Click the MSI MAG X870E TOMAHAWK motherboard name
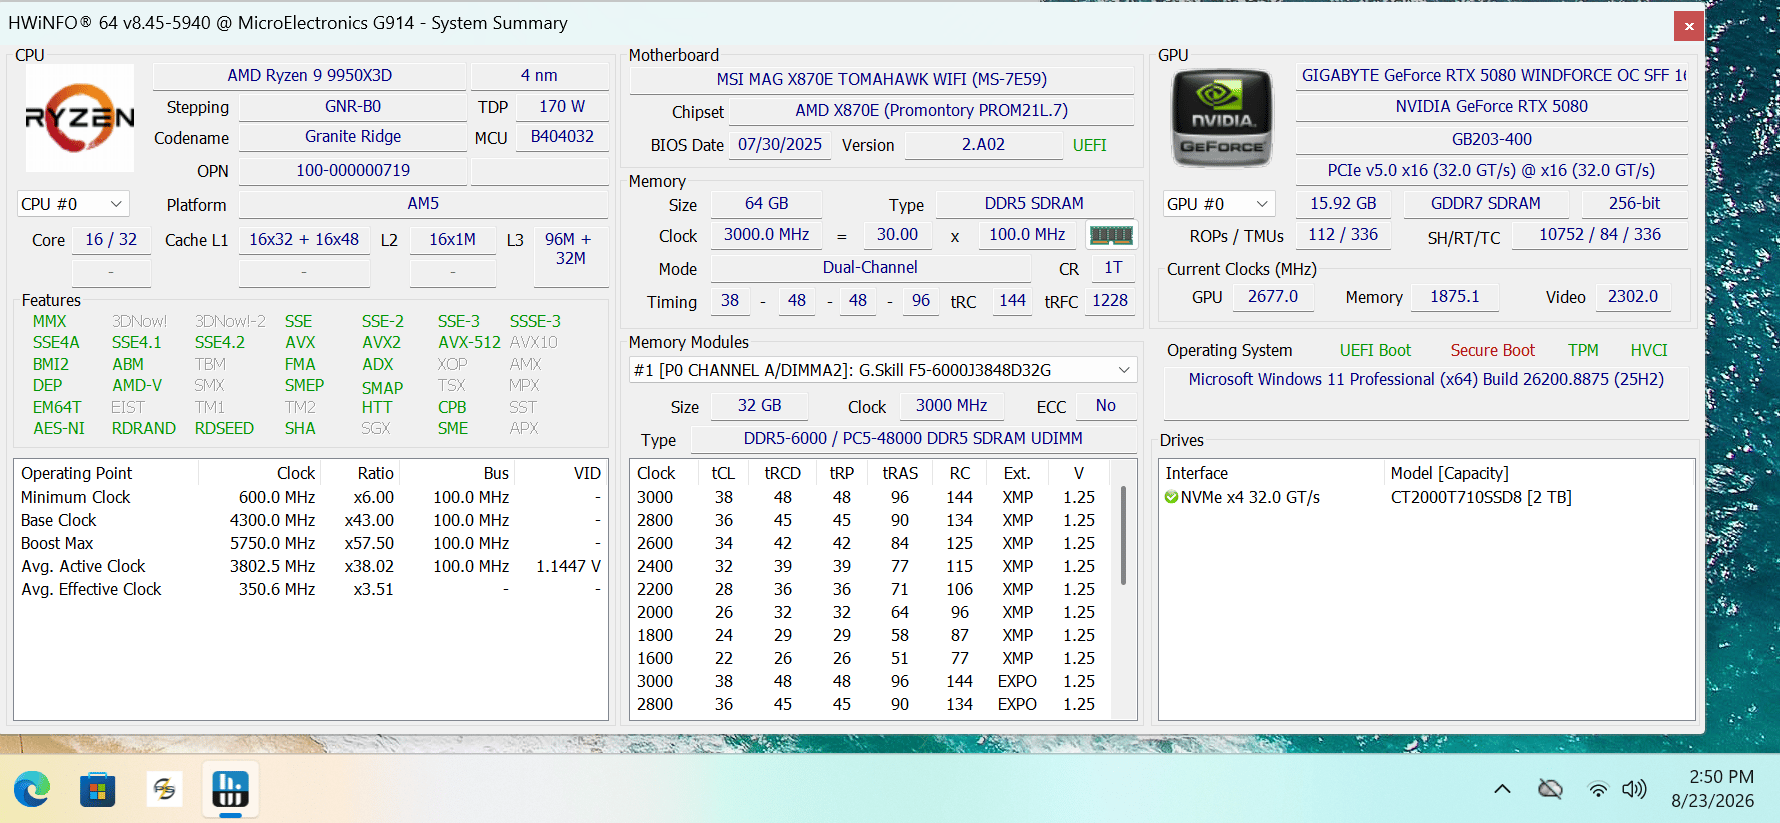 coord(882,80)
